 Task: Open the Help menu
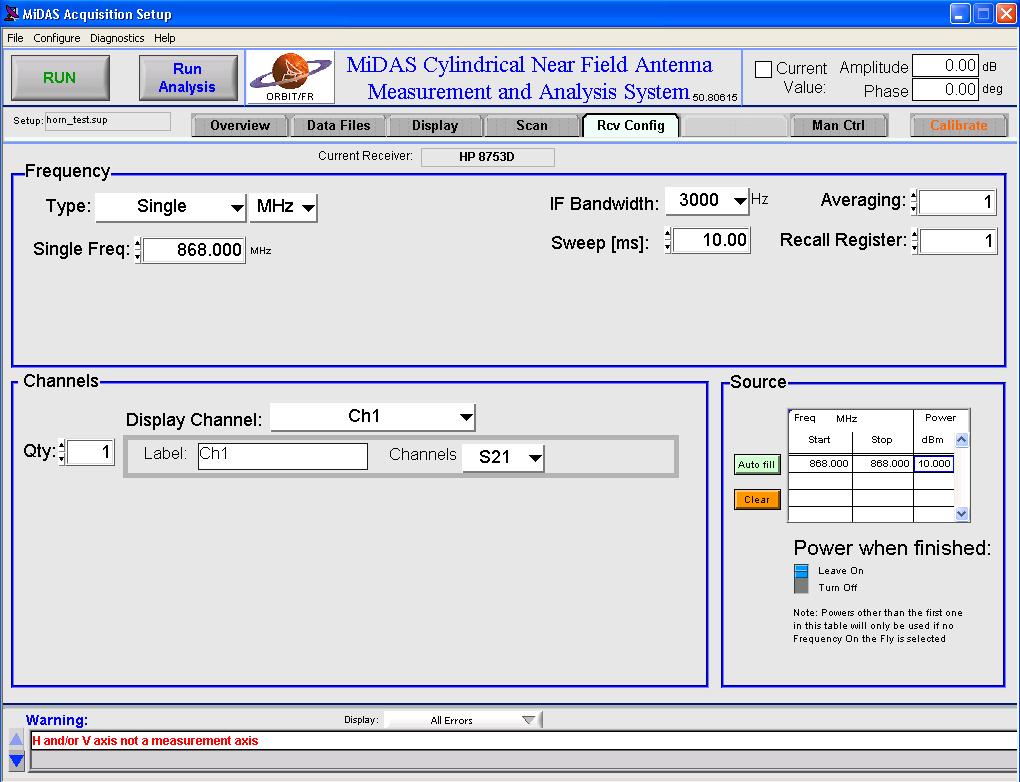(165, 38)
